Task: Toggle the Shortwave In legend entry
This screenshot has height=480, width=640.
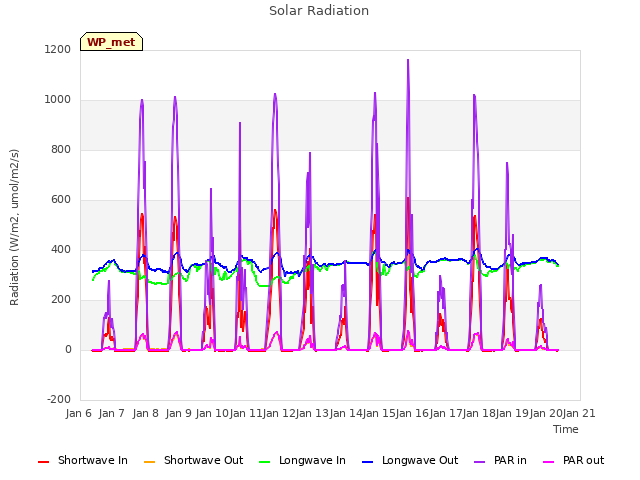Action: pos(83,460)
